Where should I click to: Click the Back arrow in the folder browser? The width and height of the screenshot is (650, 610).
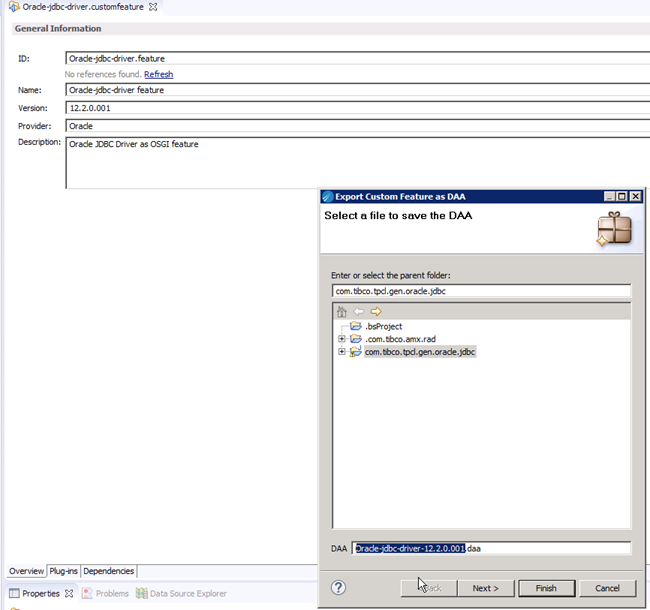(359, 311)
